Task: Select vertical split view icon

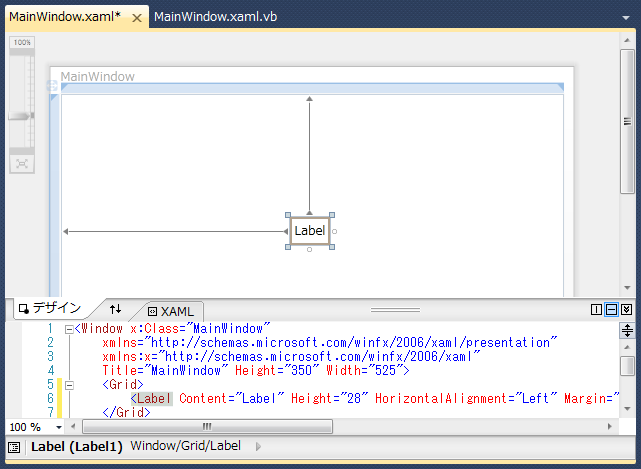Action: pyautogui.click(x=596, y=310)
